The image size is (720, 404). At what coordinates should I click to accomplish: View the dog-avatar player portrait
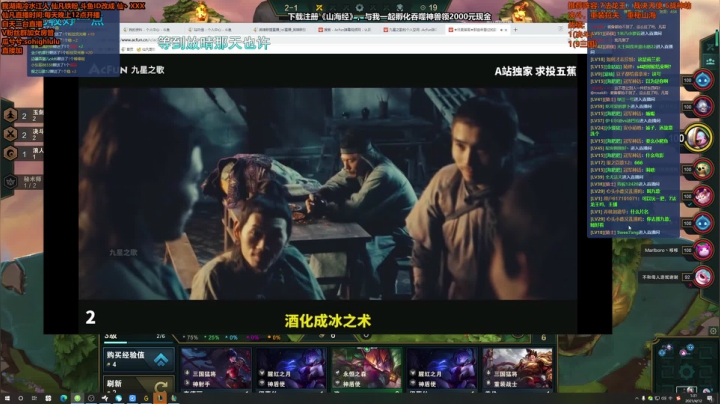click(x=703, y=169)
